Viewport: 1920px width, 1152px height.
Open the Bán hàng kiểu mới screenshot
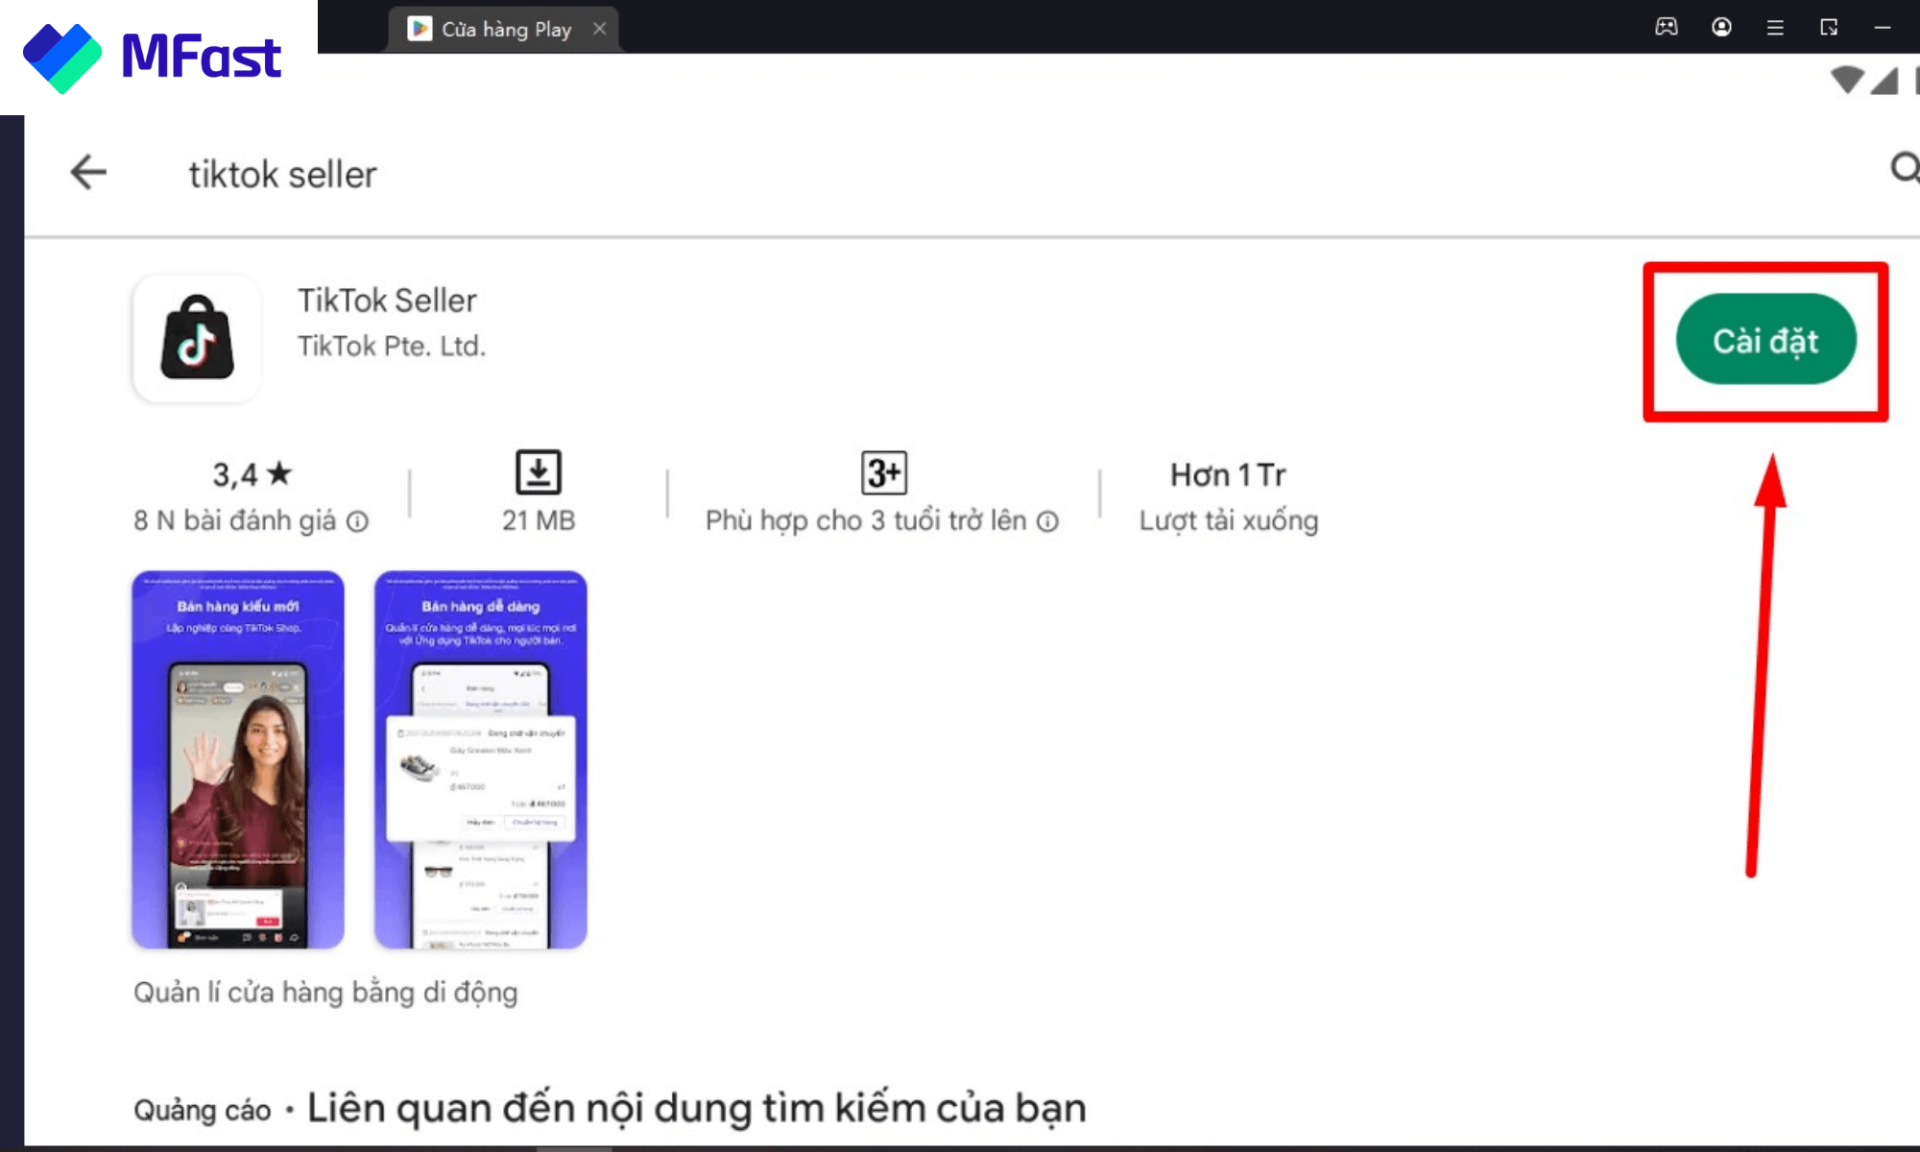pyautogui.click(x=238, y=759)
